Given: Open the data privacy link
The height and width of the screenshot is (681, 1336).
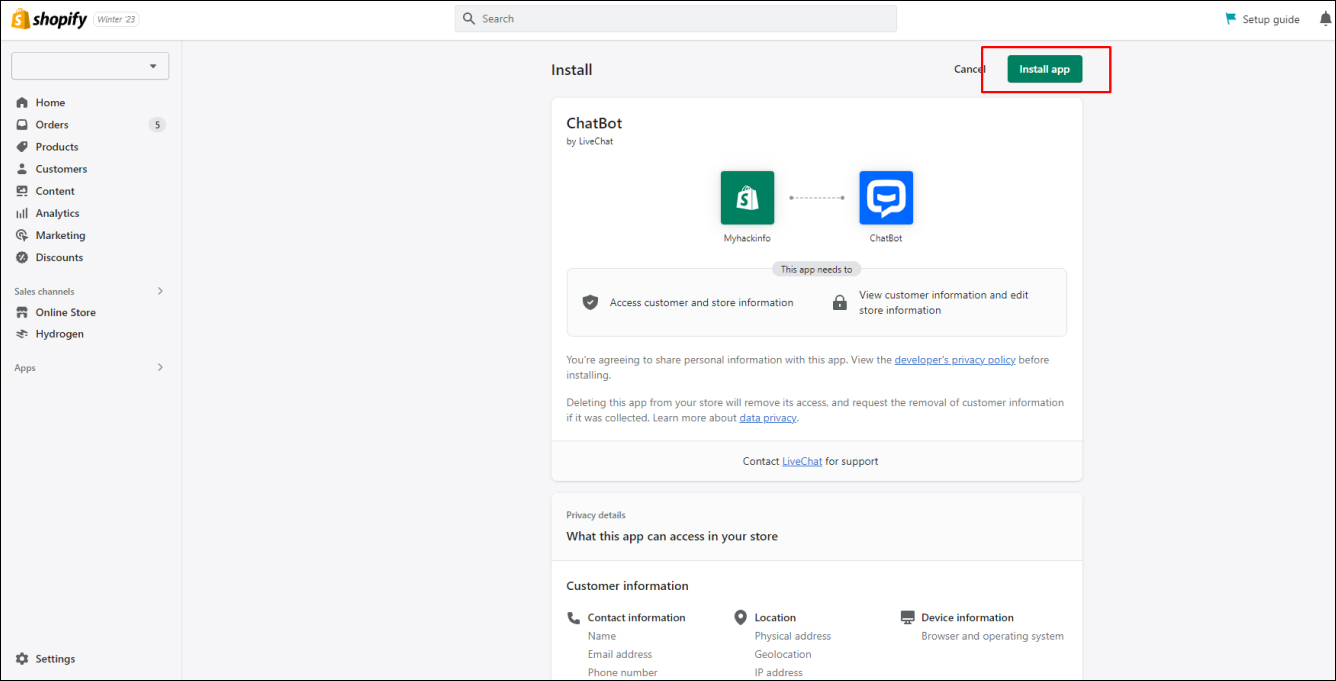Looking at the screenshot, I should 768,418.
